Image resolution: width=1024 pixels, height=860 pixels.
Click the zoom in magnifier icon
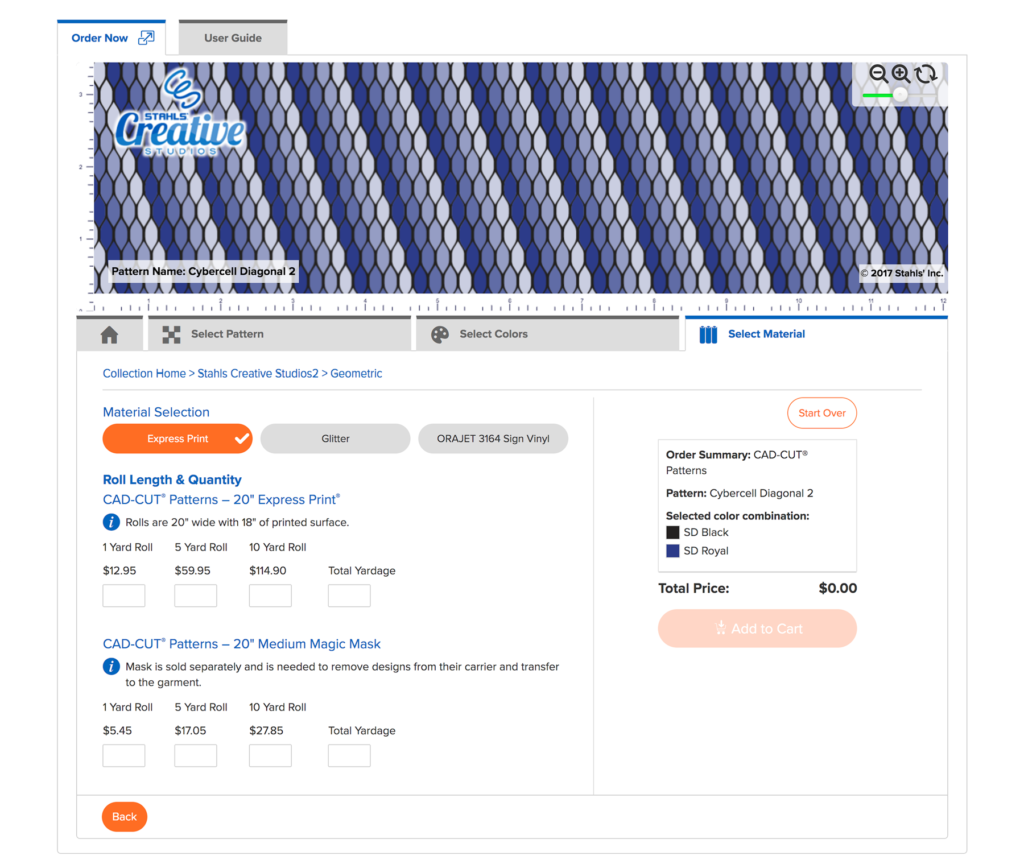[x=900, y=74]
